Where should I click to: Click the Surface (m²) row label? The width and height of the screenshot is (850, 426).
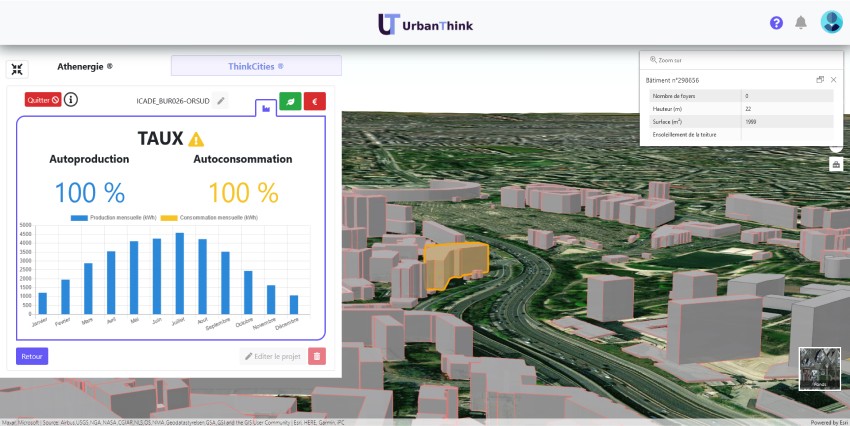click(667, 122)
